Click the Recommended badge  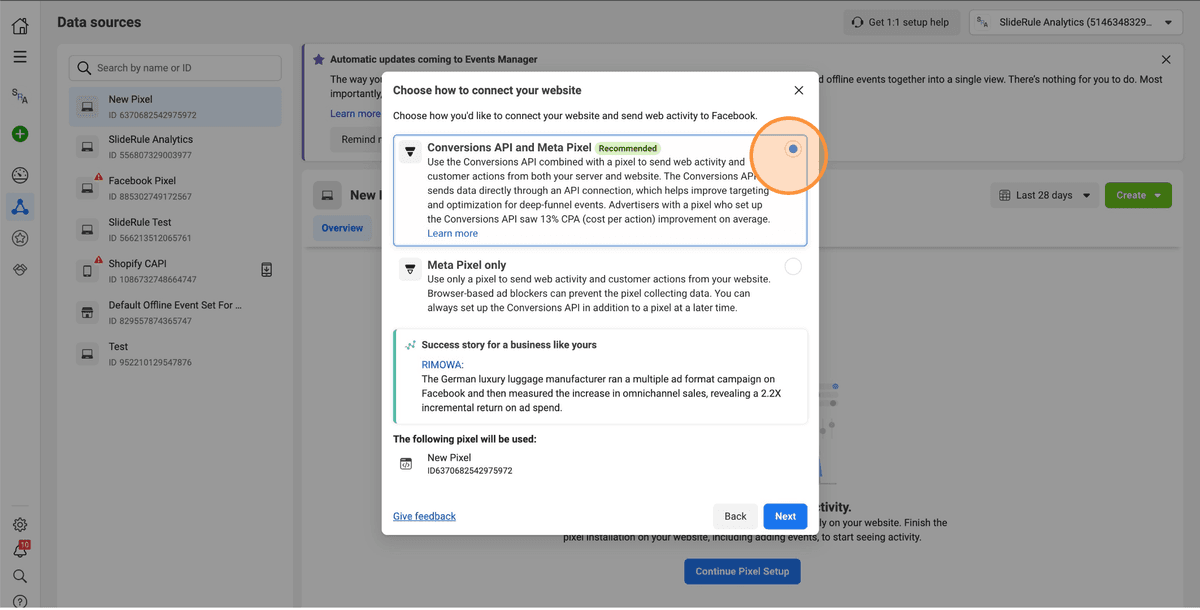point(627,148)
